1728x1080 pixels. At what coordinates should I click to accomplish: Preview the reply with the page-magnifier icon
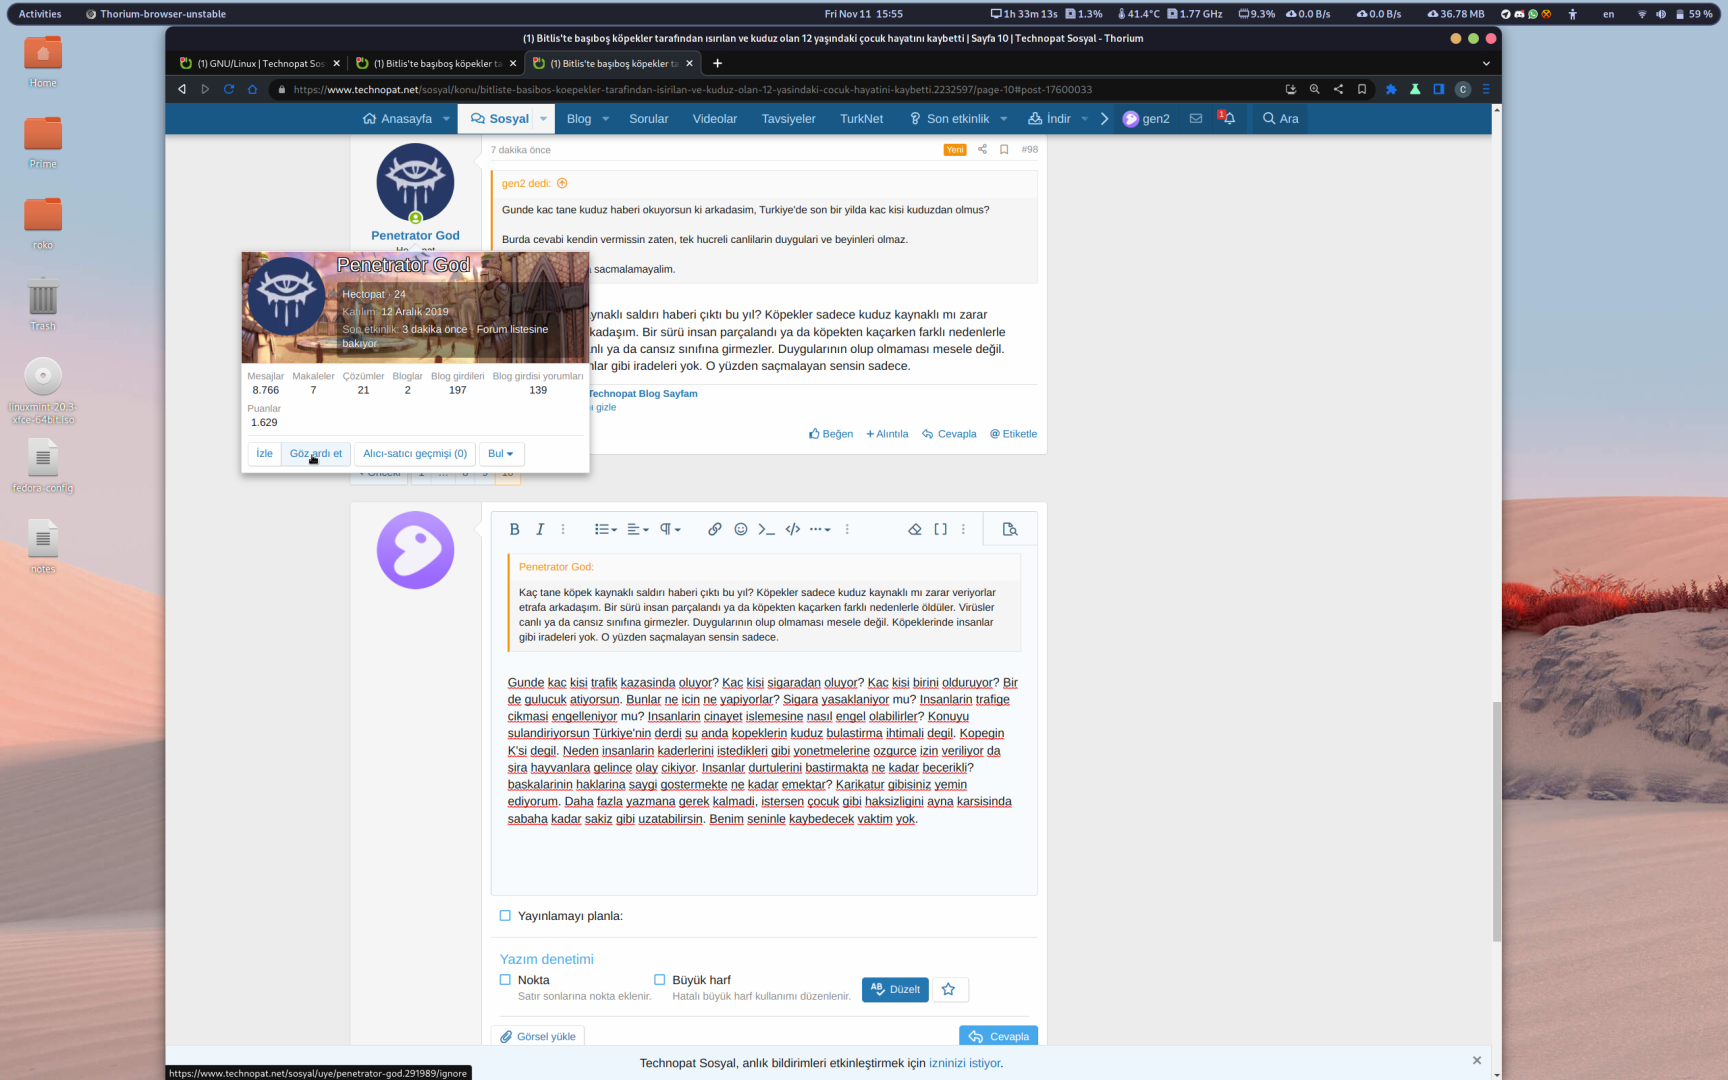(x=1010, y=530)
